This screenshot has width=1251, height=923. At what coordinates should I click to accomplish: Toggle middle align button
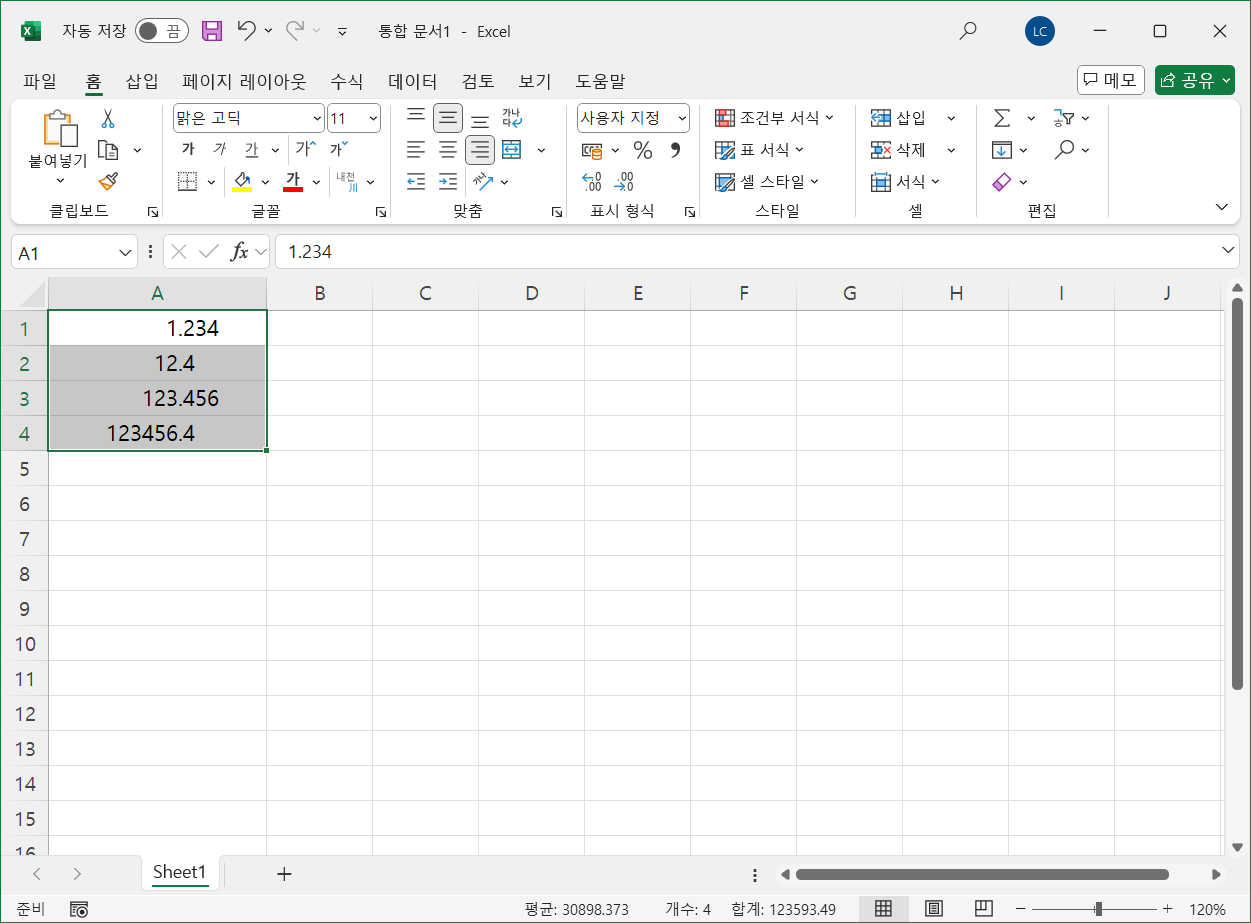point(448,118)
